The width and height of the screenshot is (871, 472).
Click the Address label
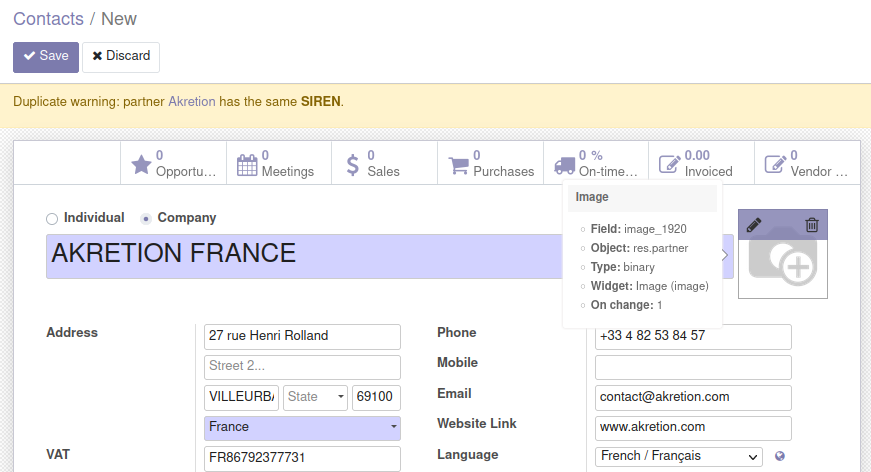click(72, 333)
